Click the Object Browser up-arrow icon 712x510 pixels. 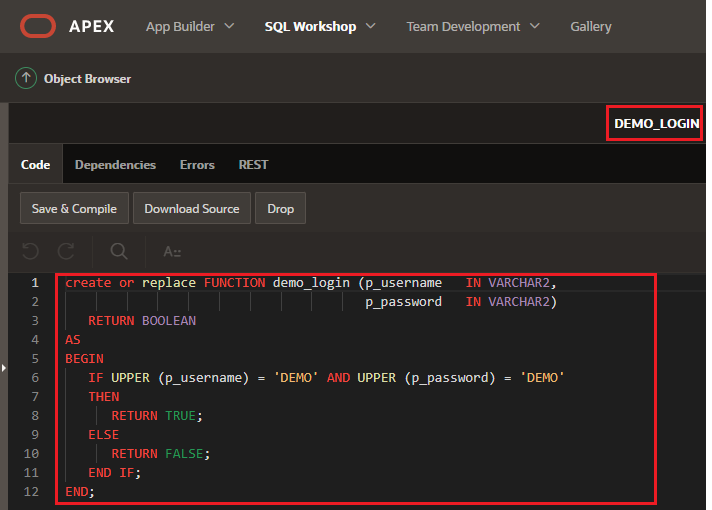click(26, 78)
